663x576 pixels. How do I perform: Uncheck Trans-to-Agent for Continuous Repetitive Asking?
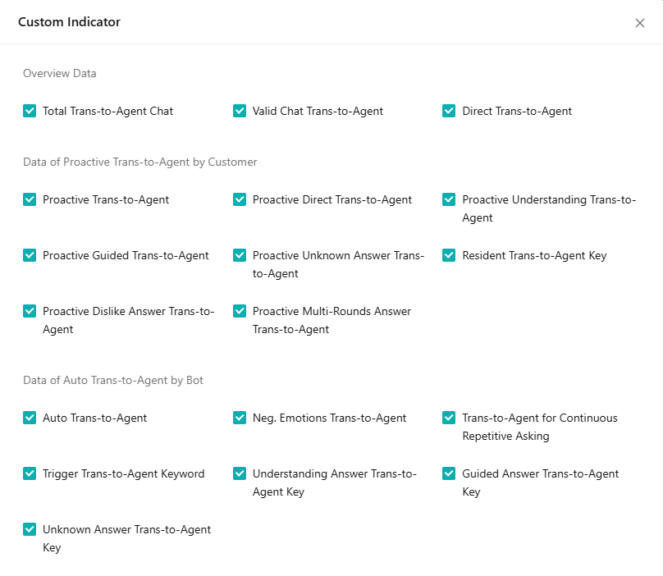[x=449, y=418]
